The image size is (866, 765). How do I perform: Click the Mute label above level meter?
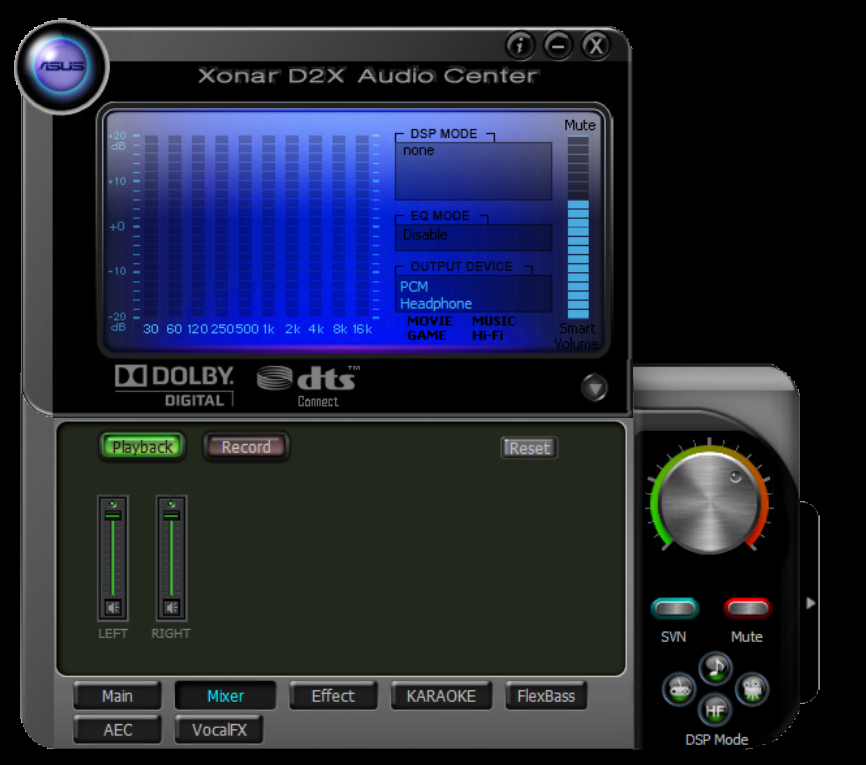tap(579, 126)
